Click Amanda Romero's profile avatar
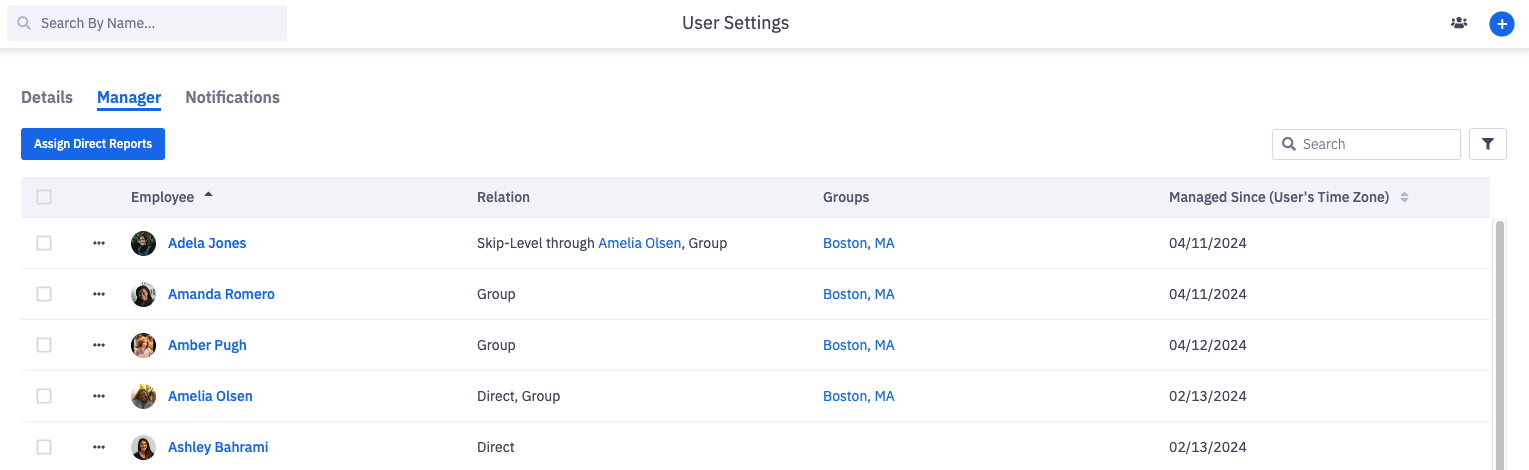The height and width of the screenshot is (470, 1529). click(x=144, y=294)
